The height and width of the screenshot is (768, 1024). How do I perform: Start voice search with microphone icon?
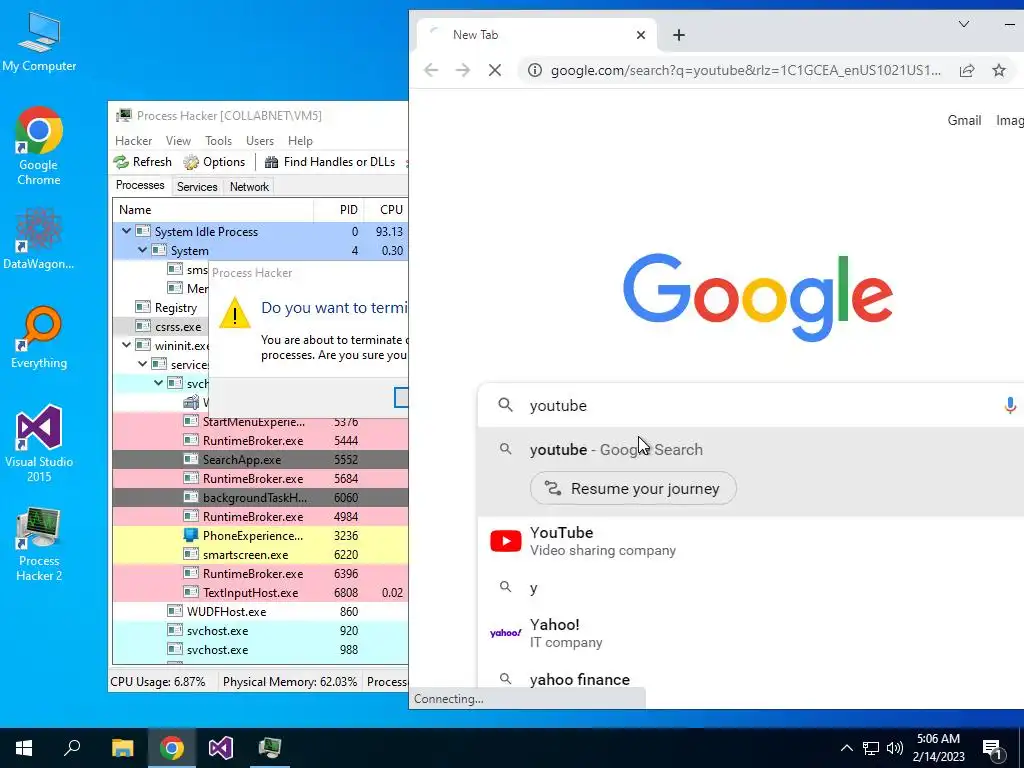[x=1010, y=406]
